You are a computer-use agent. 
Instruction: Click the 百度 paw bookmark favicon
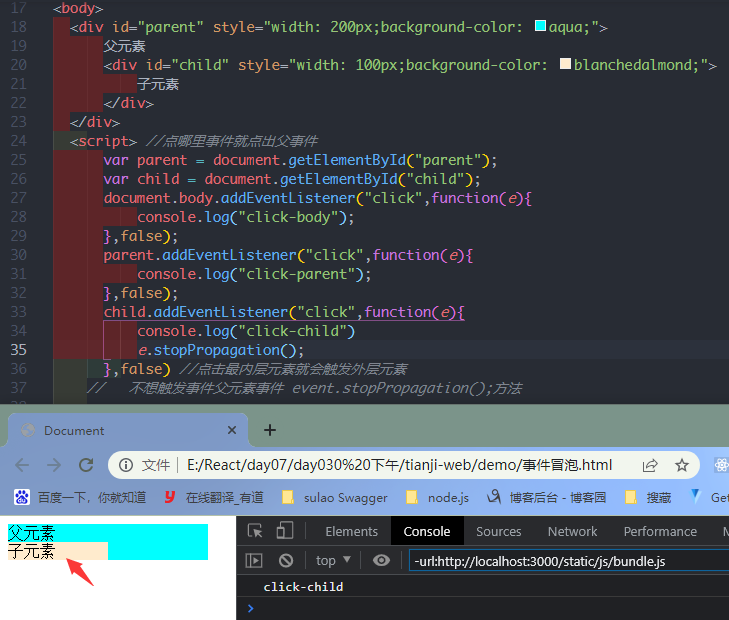[x=22, y=497]
